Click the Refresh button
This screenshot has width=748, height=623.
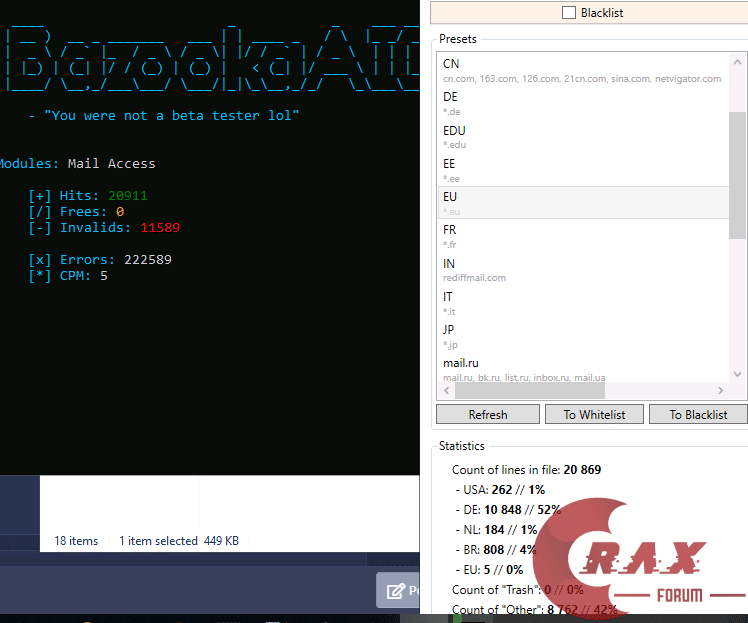488,415
